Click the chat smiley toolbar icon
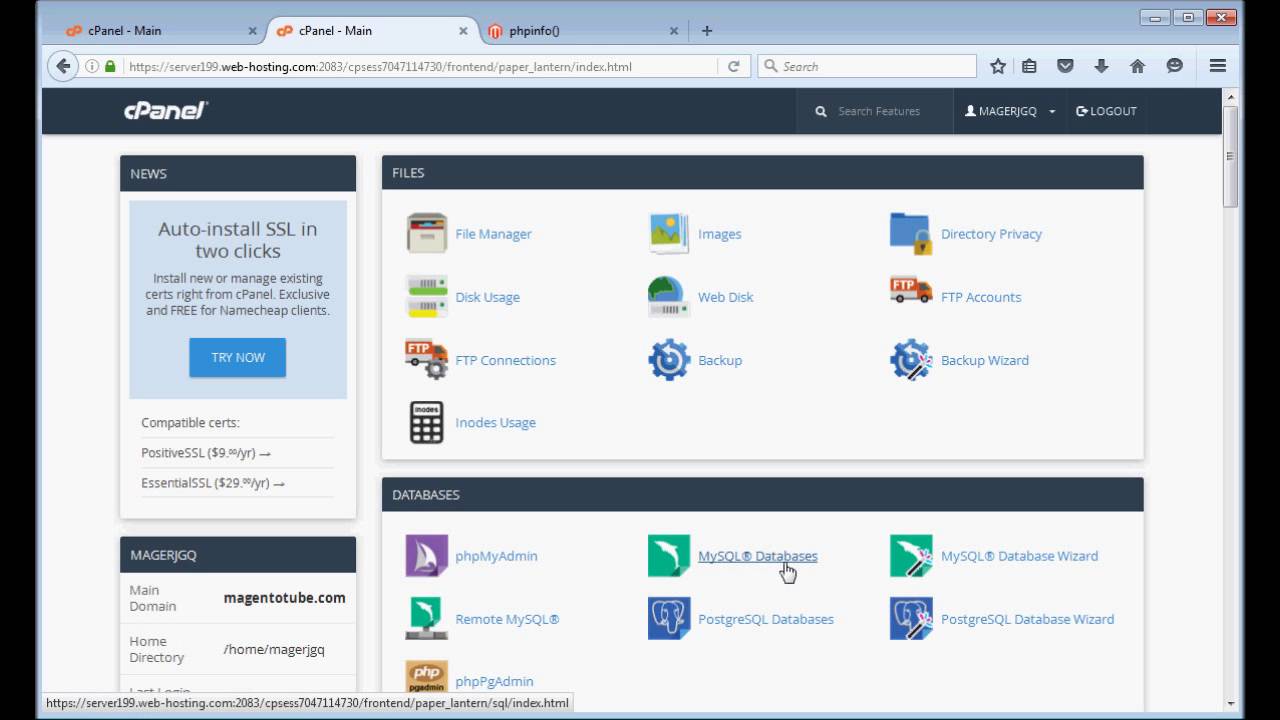 coord(1175,66)
